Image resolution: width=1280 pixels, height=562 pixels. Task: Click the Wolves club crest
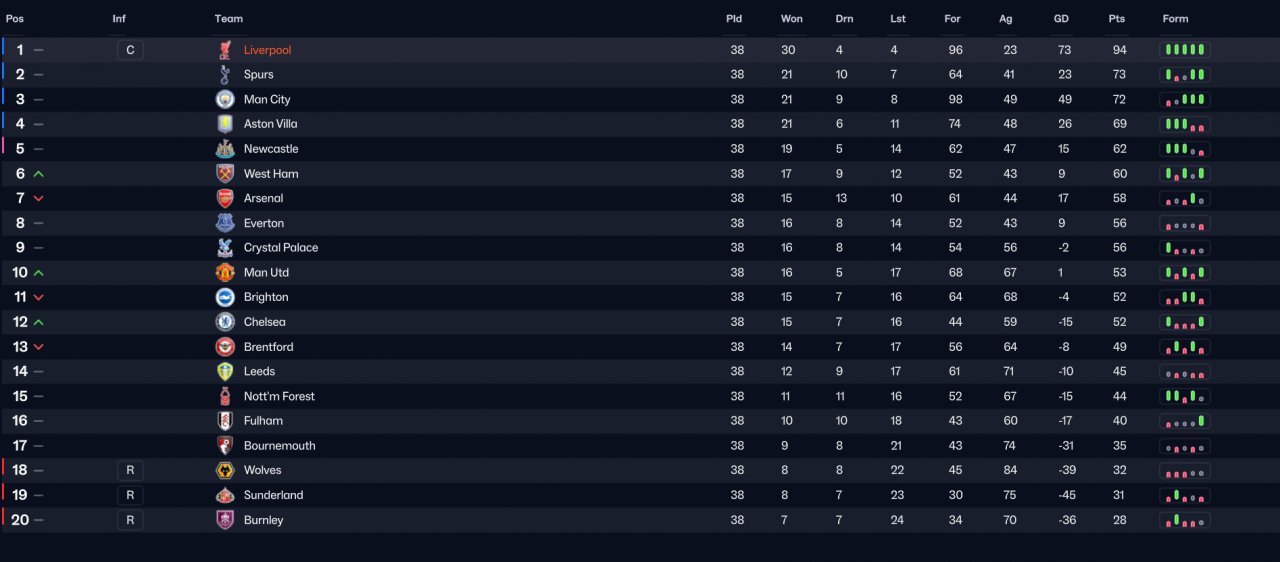tap(225, 470)
